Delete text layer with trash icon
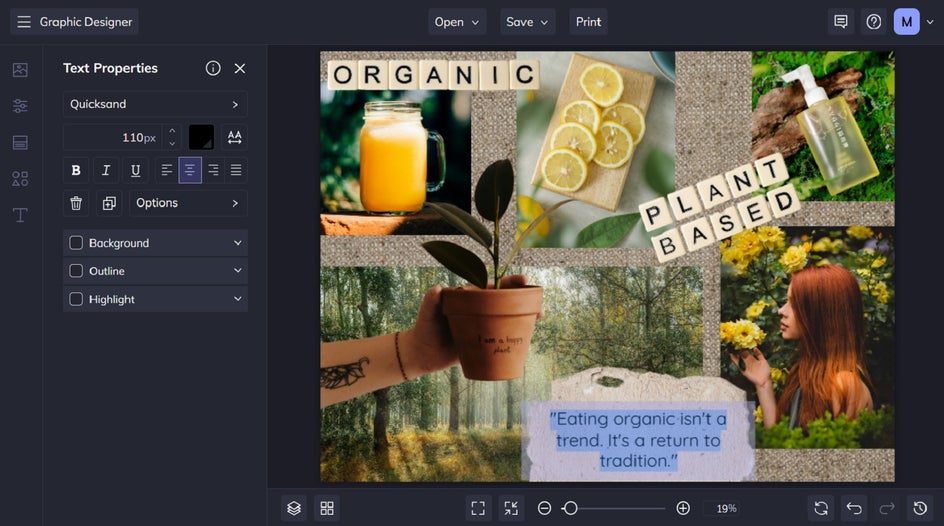 tap(76, 203)
